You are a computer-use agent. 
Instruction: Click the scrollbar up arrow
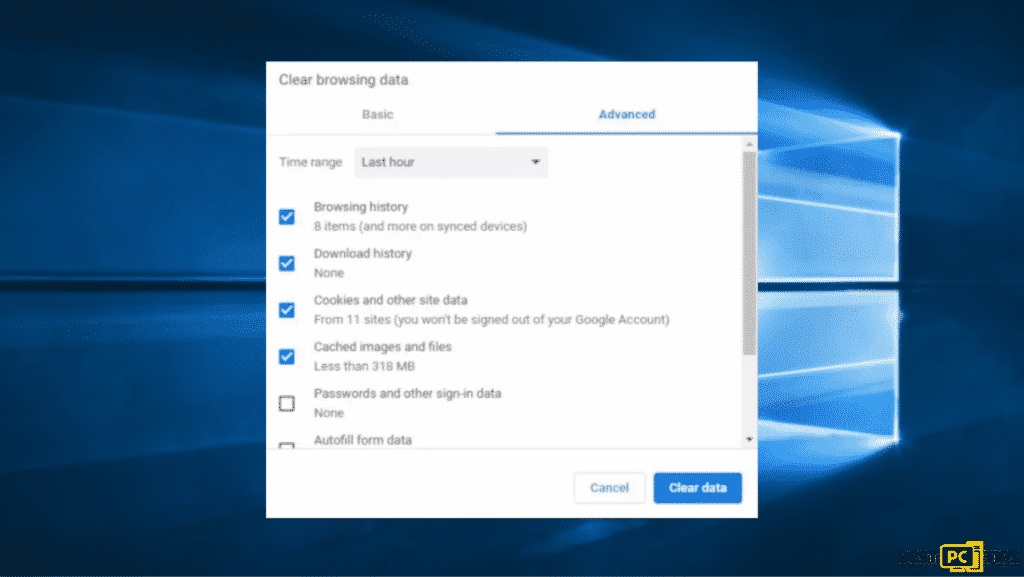coord(749,145)
